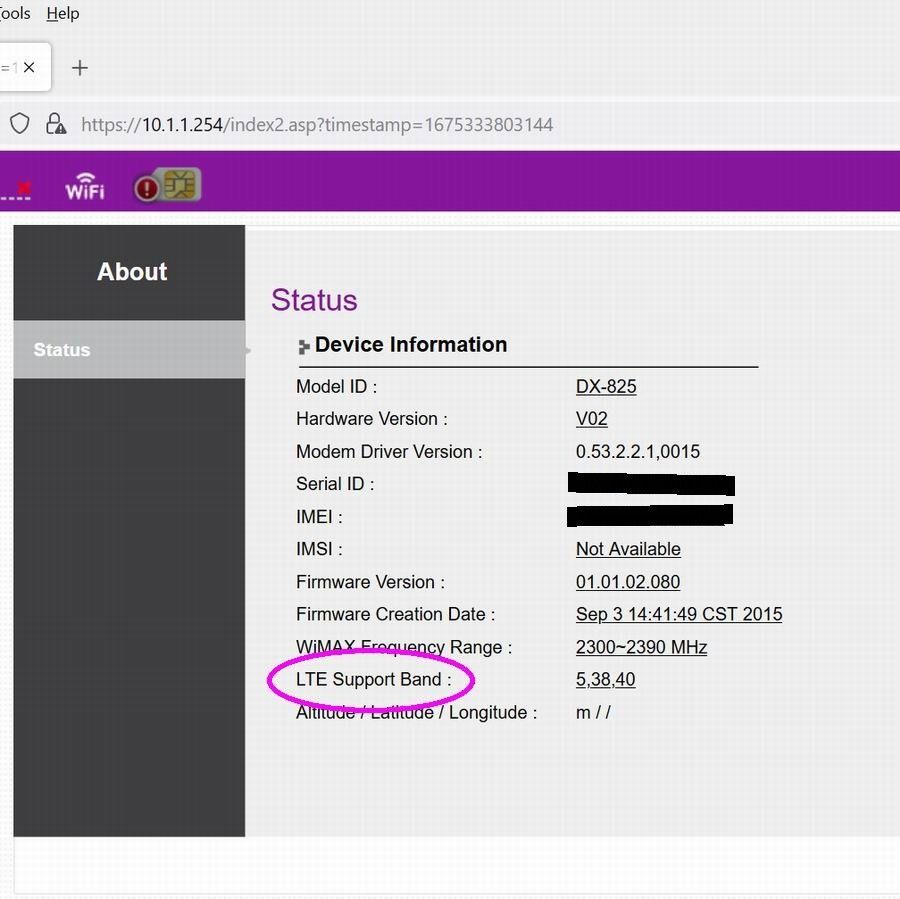Open the Help menu
This screenshot has height=899, width=900.
tap(62, 13)
